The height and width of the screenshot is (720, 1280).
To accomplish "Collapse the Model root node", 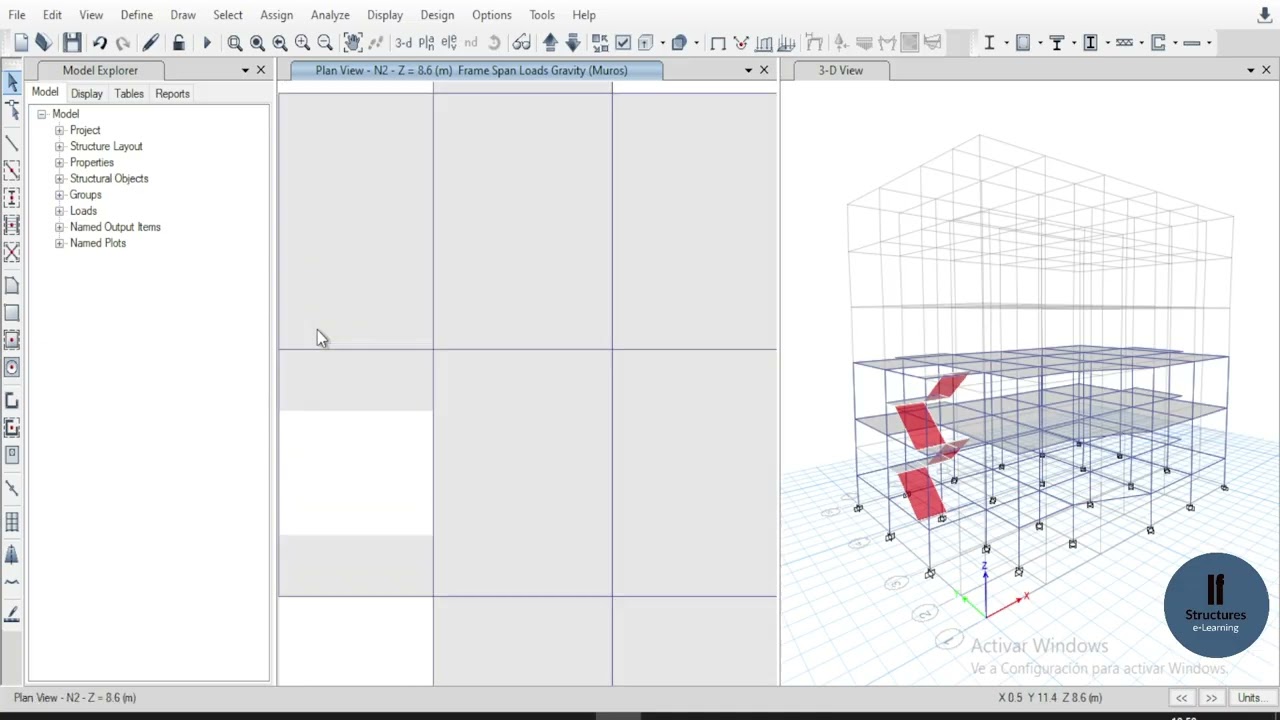I will tap(42, 114).
